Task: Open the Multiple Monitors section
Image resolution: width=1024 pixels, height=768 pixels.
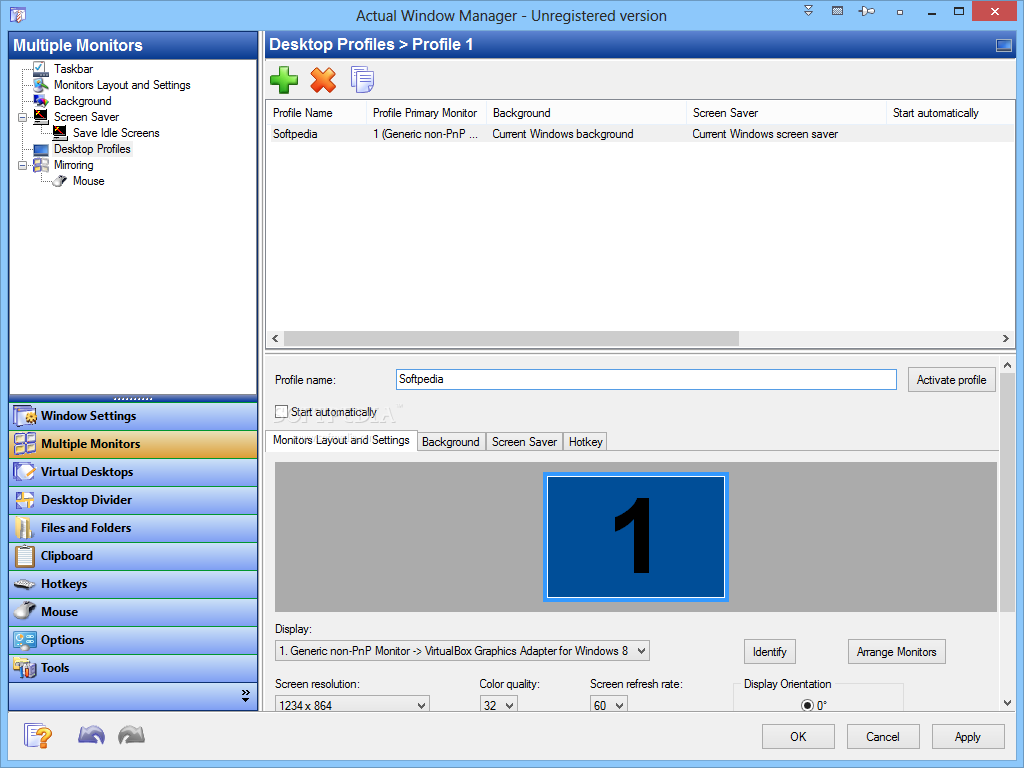Action: pyautogui.click(x=133, y=444)
